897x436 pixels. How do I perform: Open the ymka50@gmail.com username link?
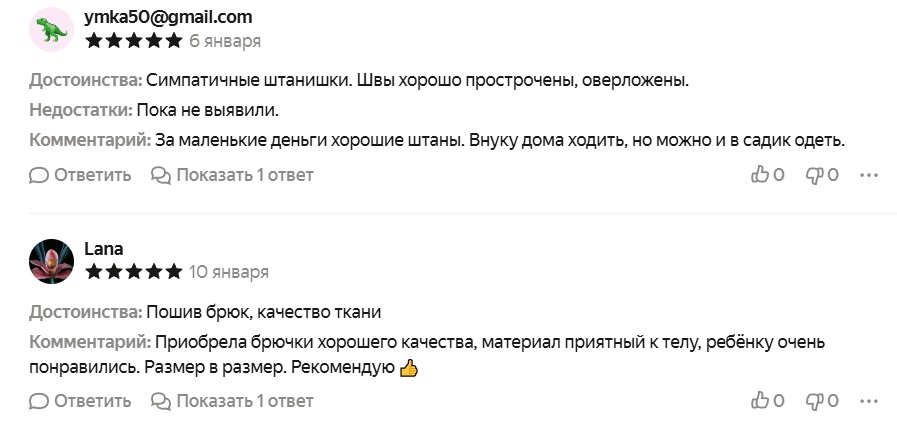[168, 17]
